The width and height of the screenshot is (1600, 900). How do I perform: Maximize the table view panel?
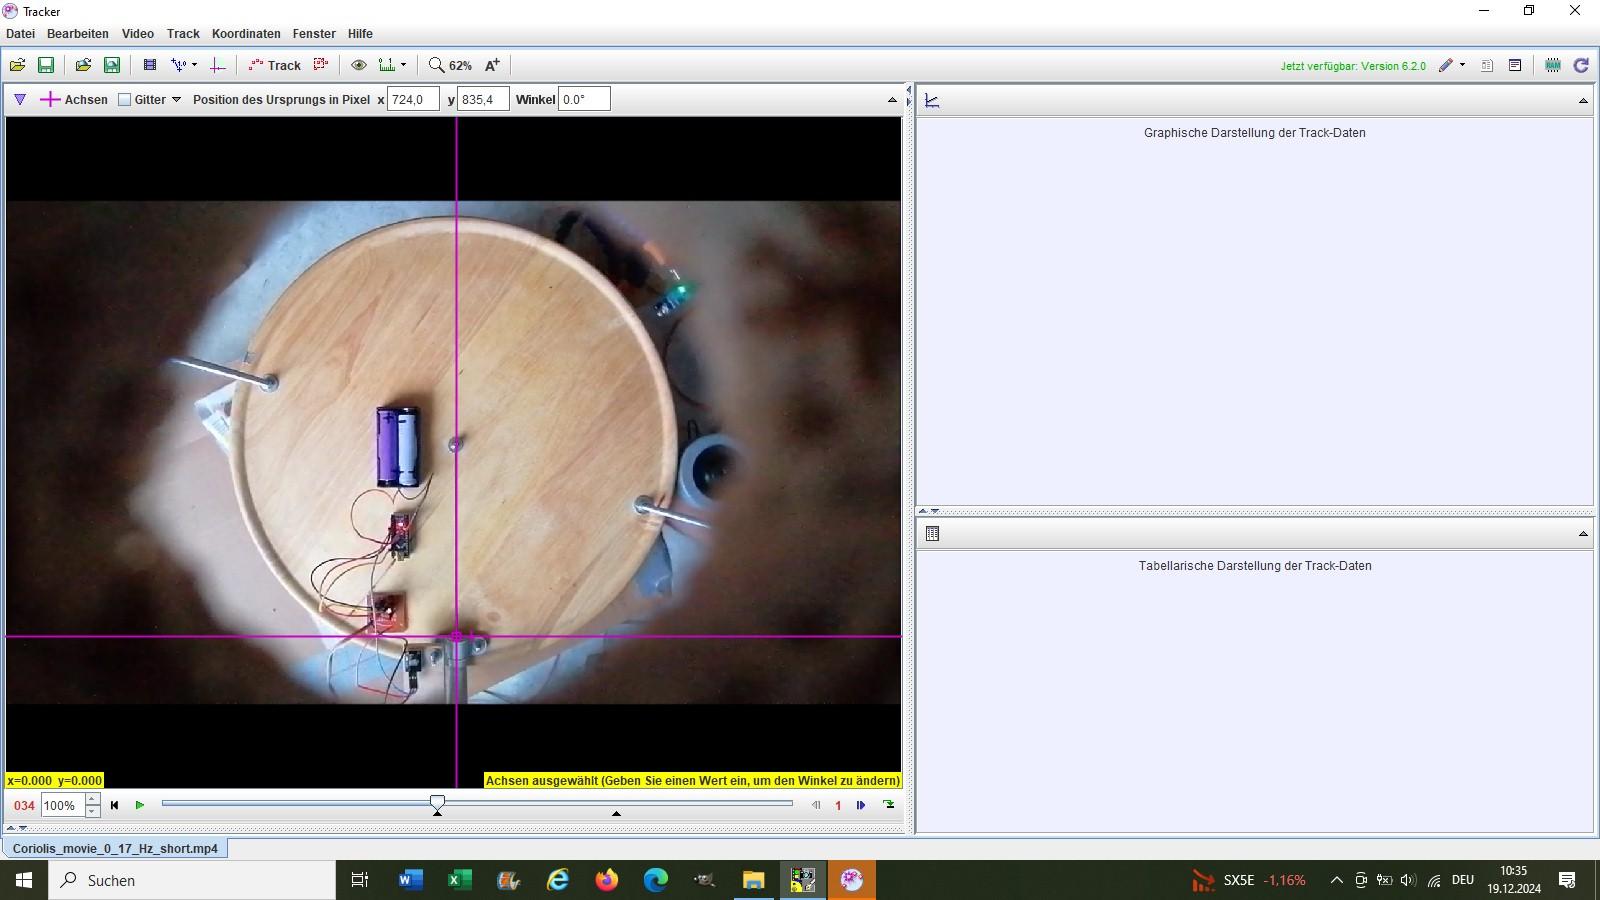click(x=1583, y=534)
